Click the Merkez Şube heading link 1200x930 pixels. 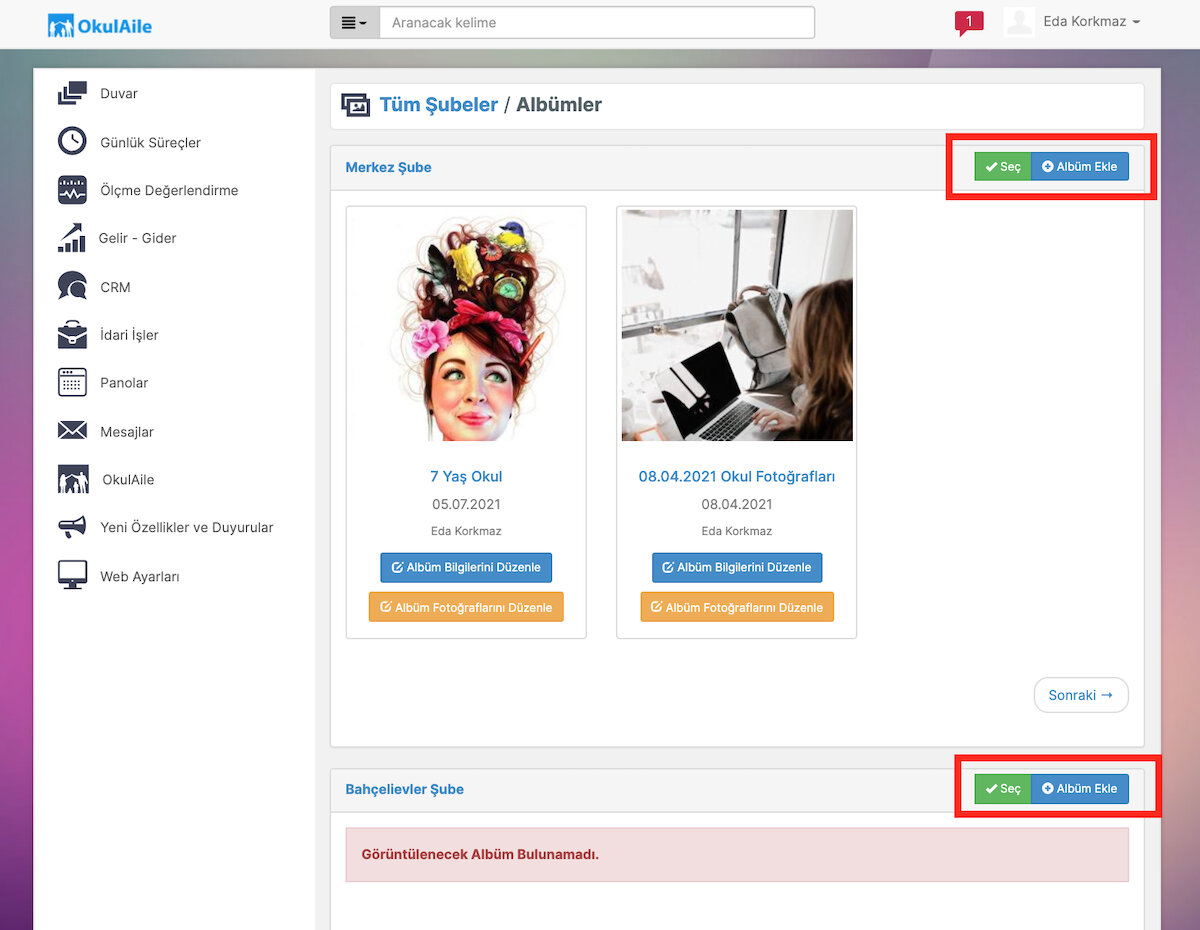(x=389, y=167)
